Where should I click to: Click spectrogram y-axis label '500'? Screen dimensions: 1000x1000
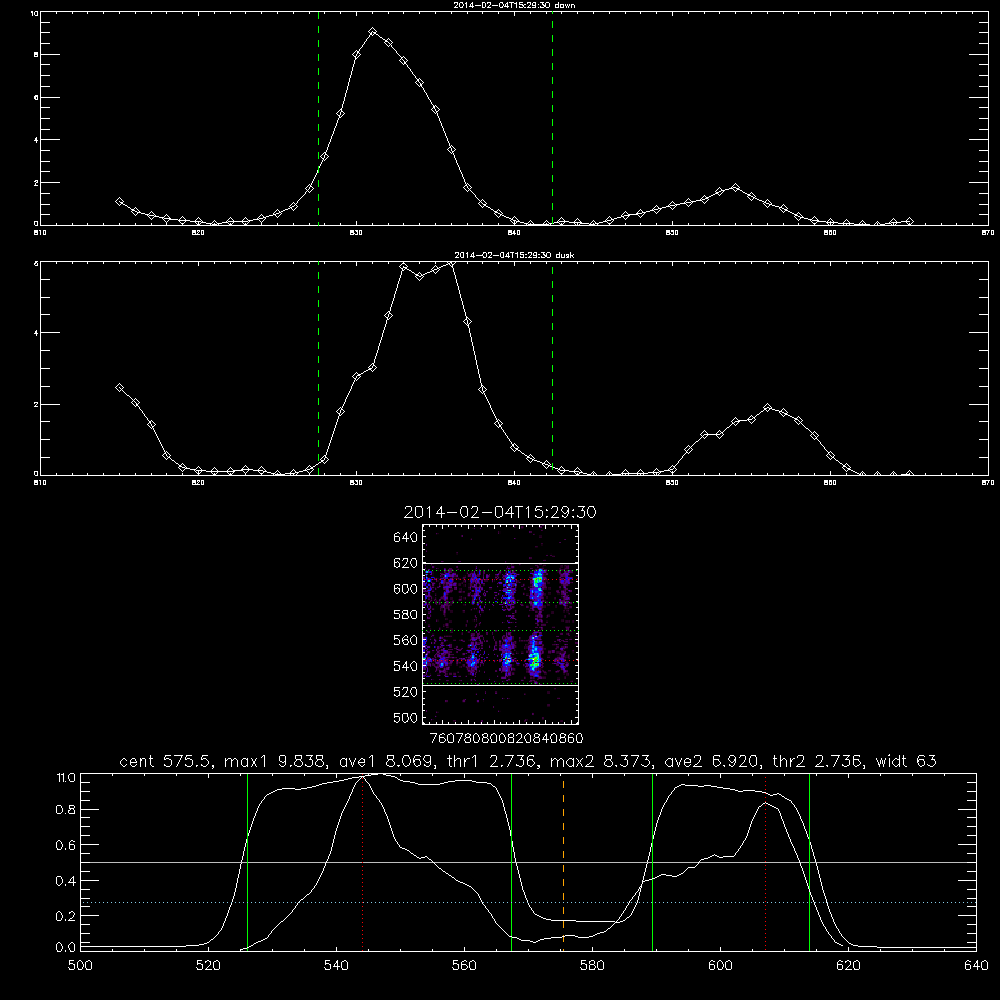click(406, 717)
